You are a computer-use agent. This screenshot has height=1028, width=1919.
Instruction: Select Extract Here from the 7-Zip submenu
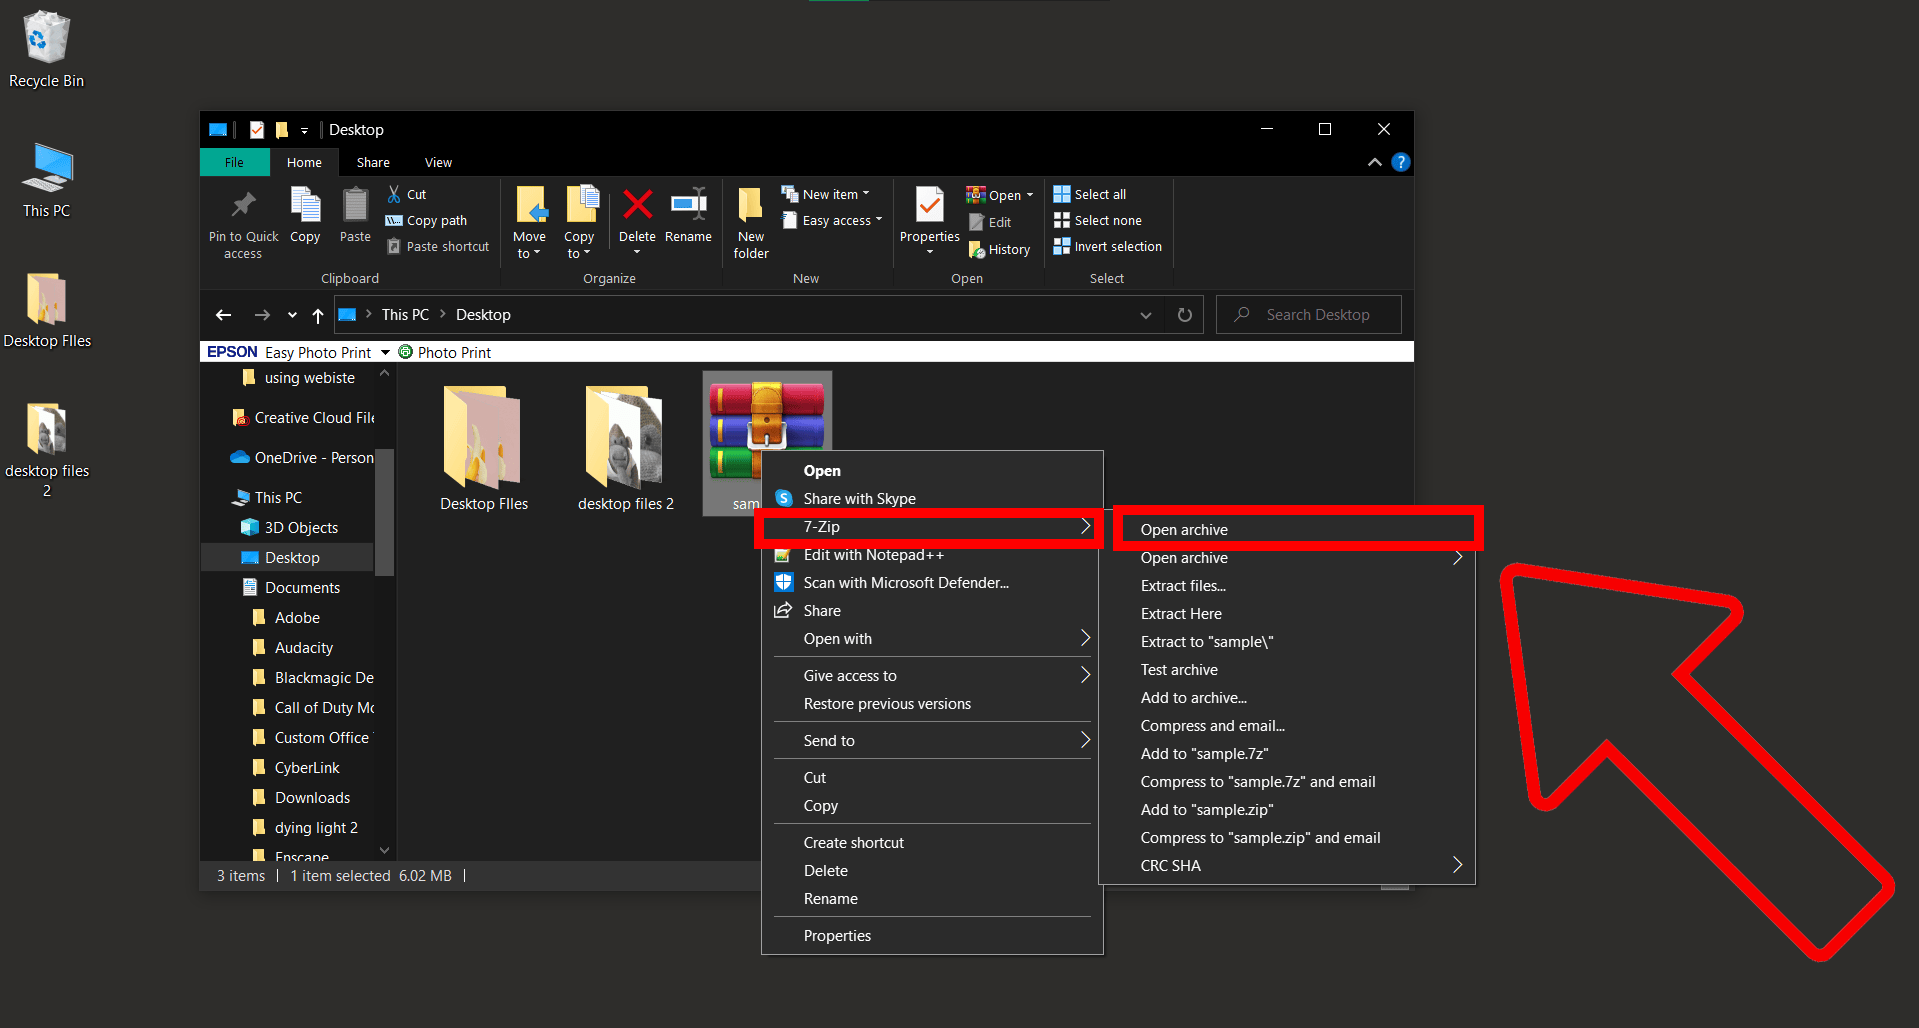[x=1180, y=613]
